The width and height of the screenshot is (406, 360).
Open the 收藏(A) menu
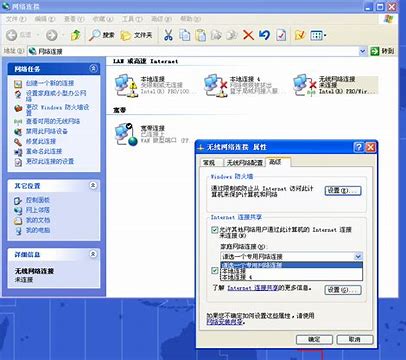click(103, 19)
